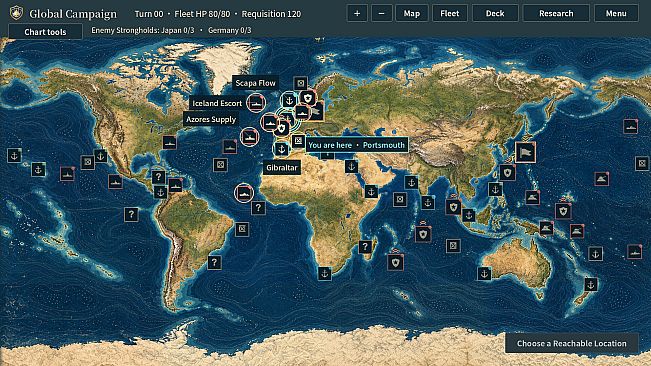Open the game Menu
The image size is (651, 366).
[616, 13]
